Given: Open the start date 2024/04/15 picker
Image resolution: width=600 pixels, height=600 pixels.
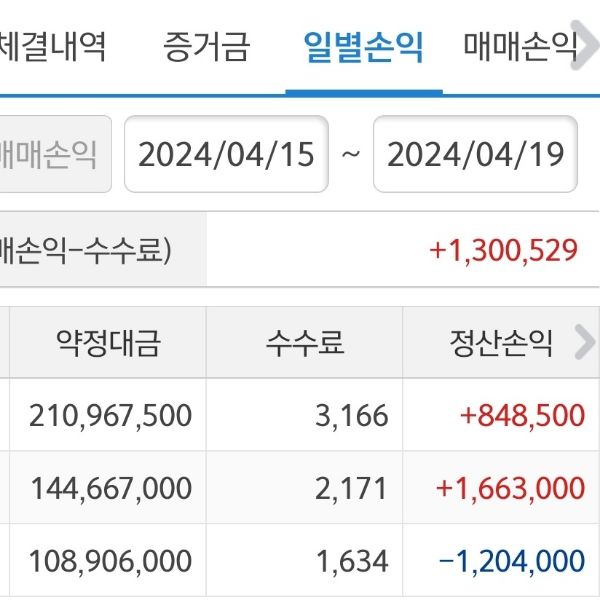Looking at the screenshot, I should tap(226, 154).
